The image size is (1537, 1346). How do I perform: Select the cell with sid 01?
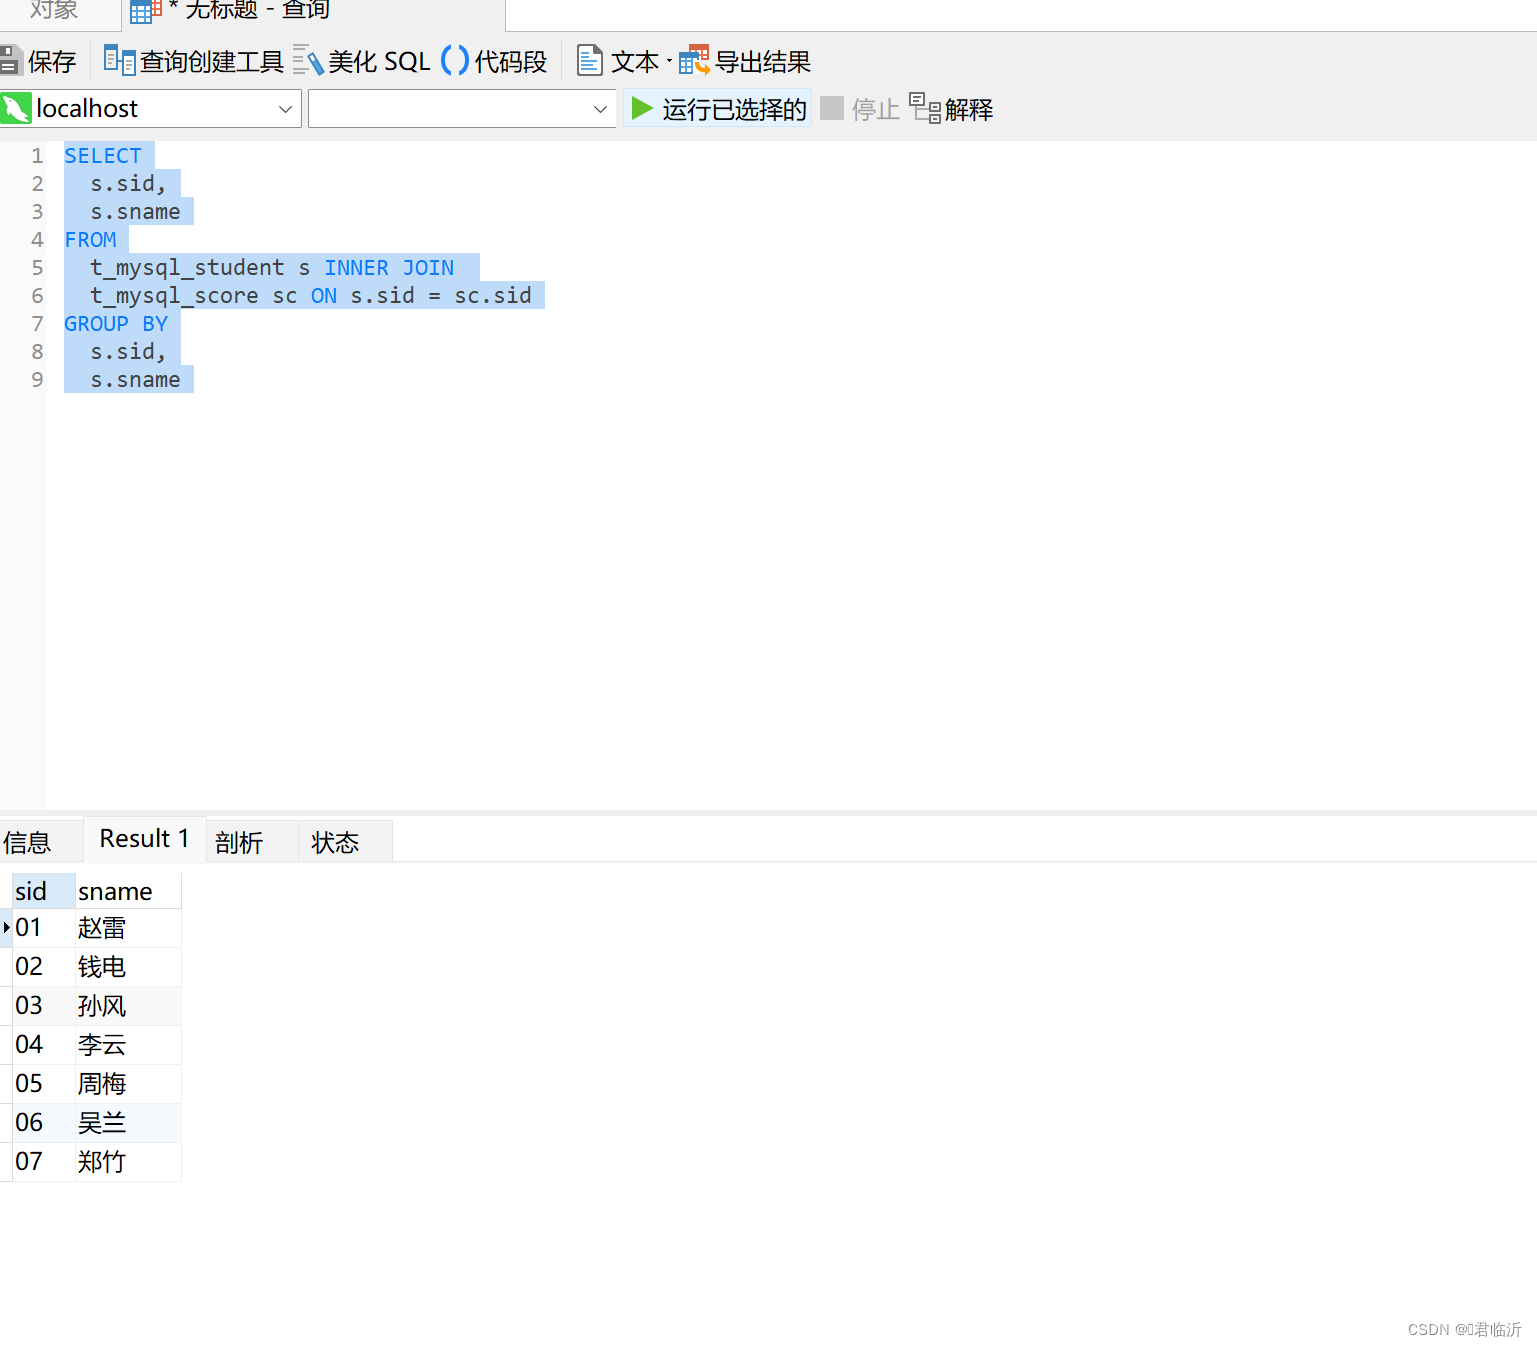click(x=44, y=928)
